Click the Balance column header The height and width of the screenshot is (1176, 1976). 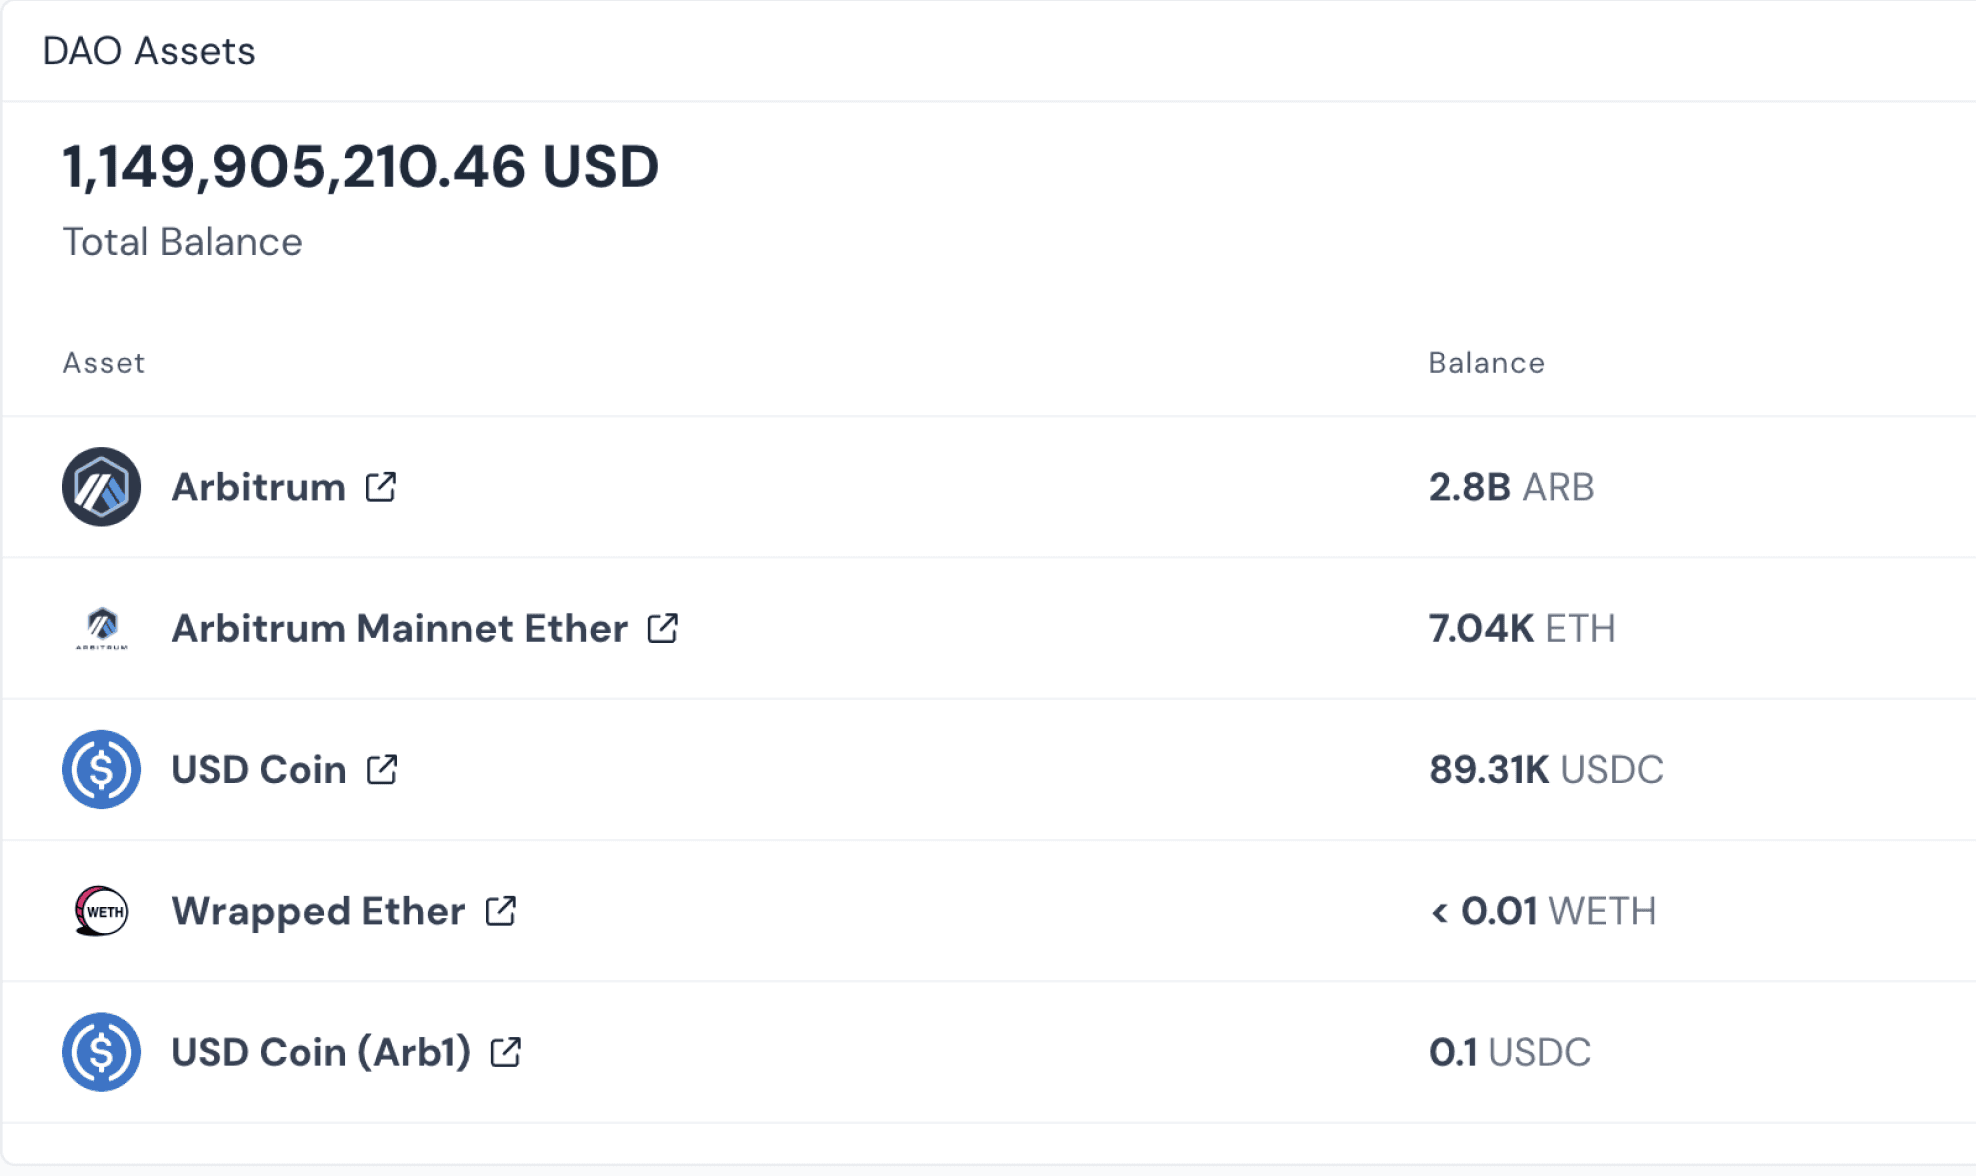[x=1487, y=363]
